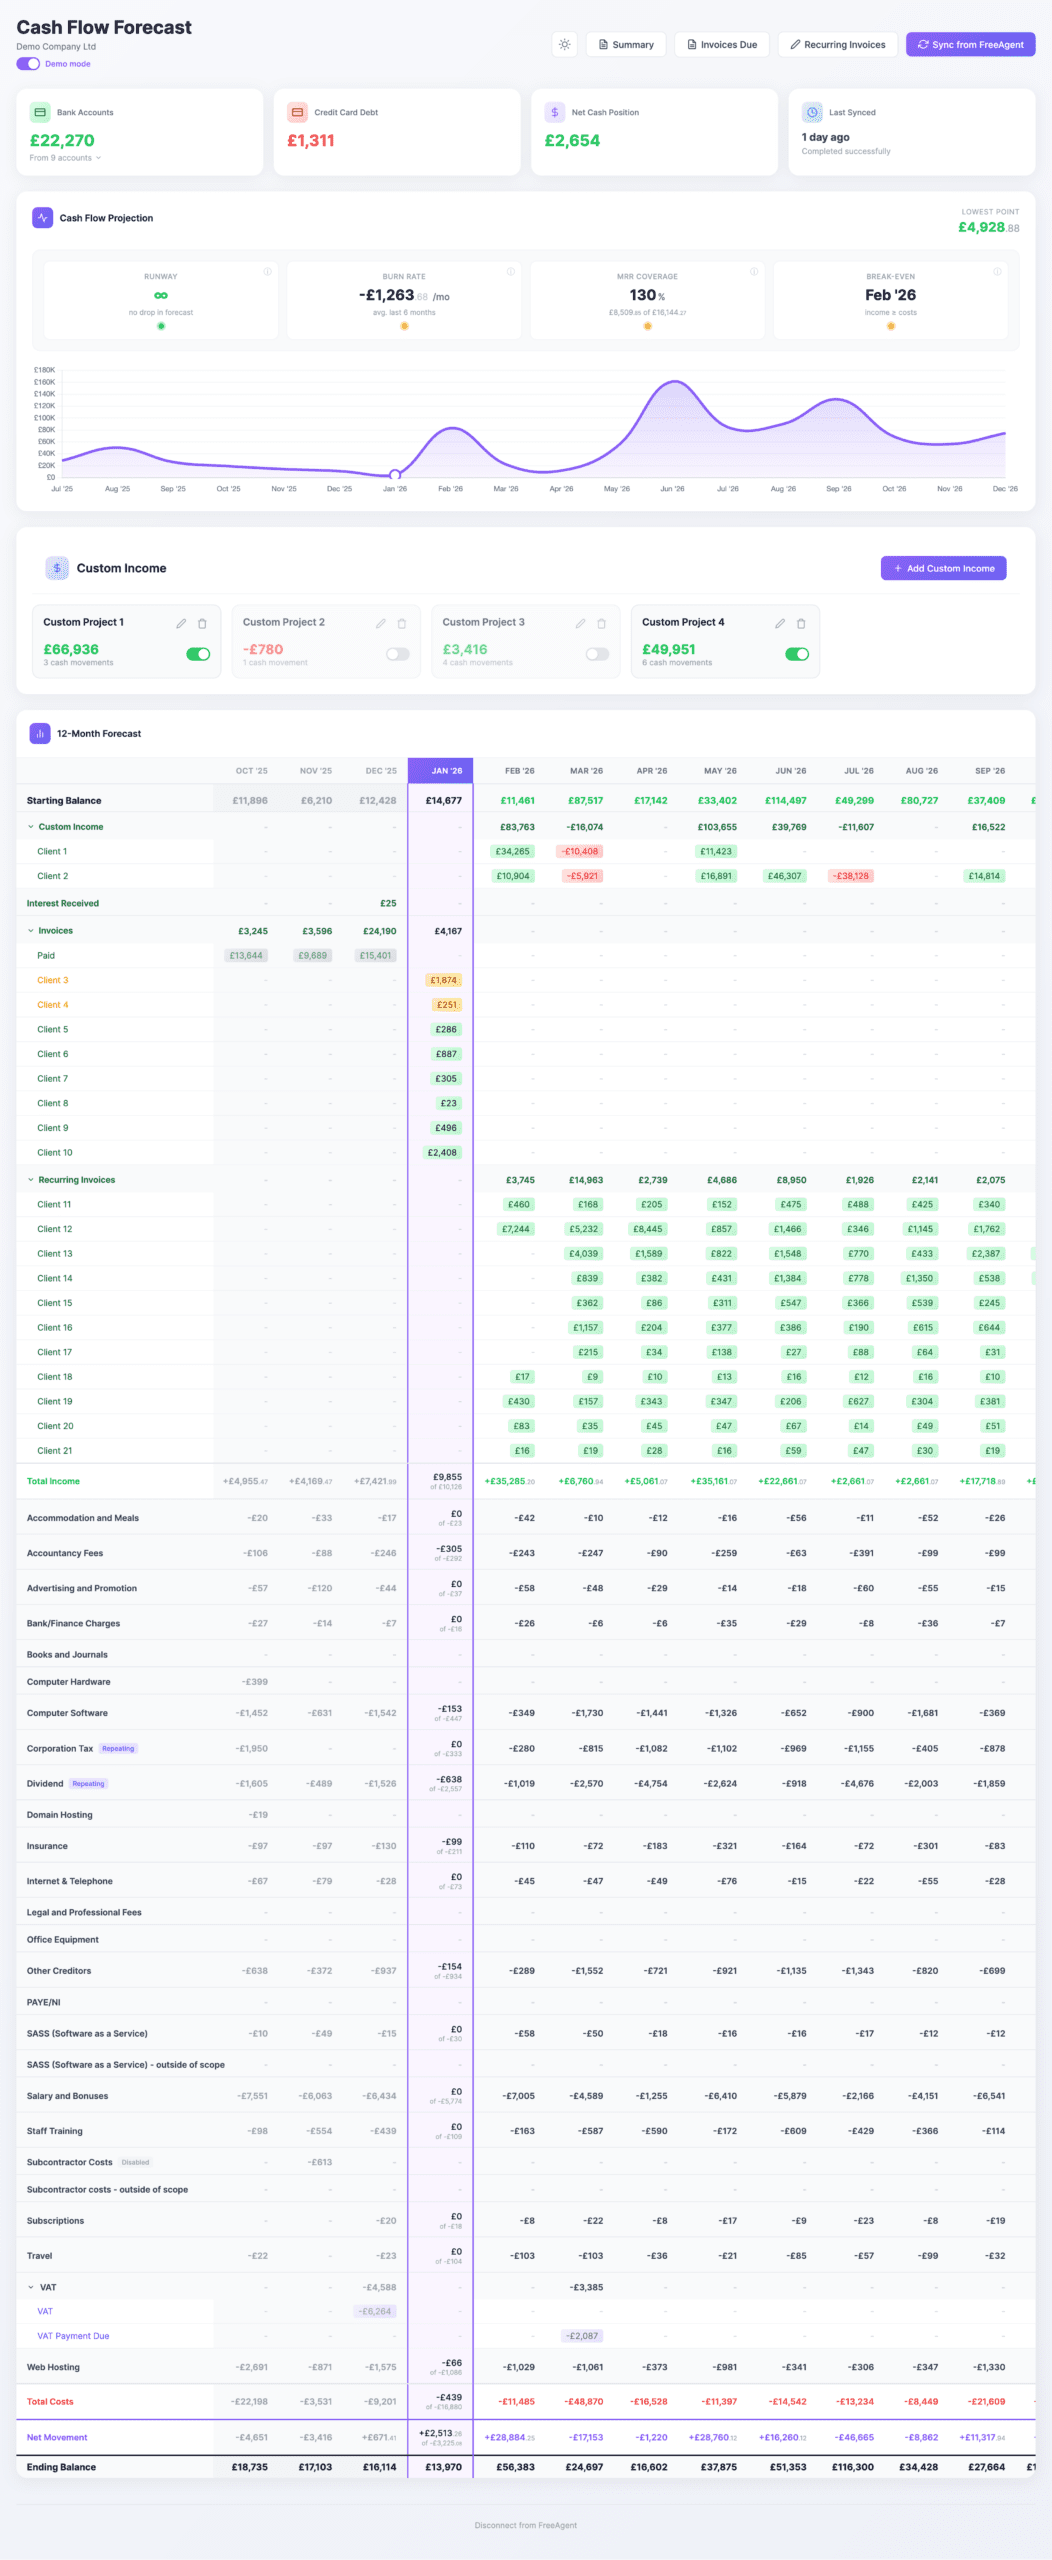Delete Custom Project 3 using trash icon
Image resolution: width=1052 pixels, height=2560 pixels.
601,623
